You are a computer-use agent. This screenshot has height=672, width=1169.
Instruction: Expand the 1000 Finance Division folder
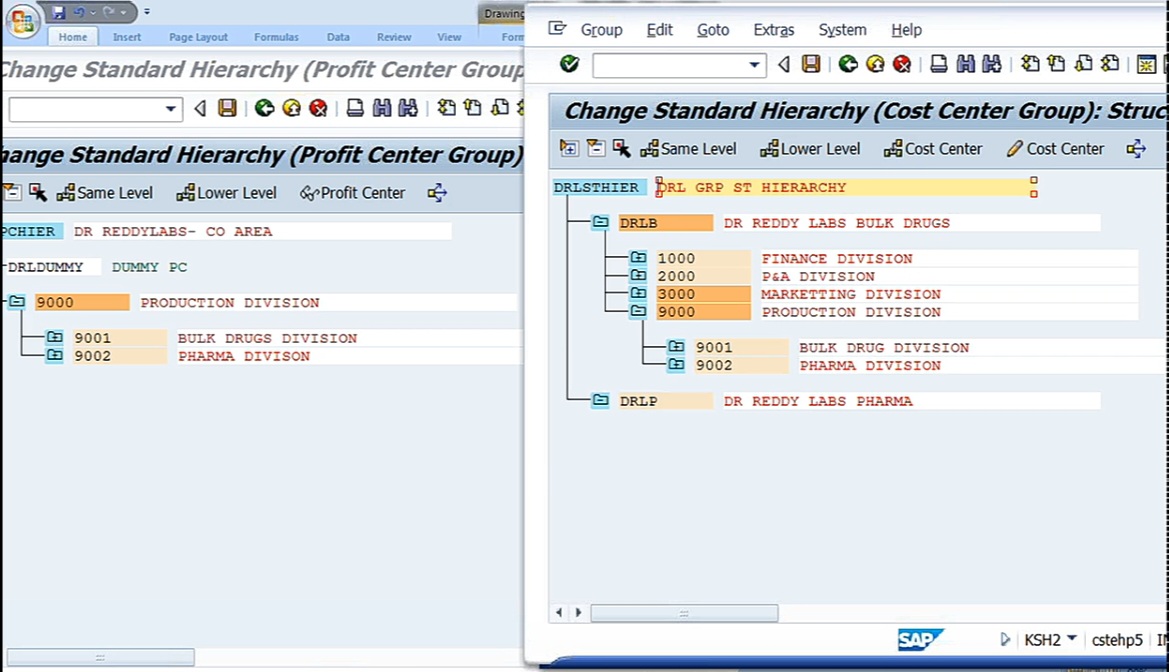[x=638, y=258]
